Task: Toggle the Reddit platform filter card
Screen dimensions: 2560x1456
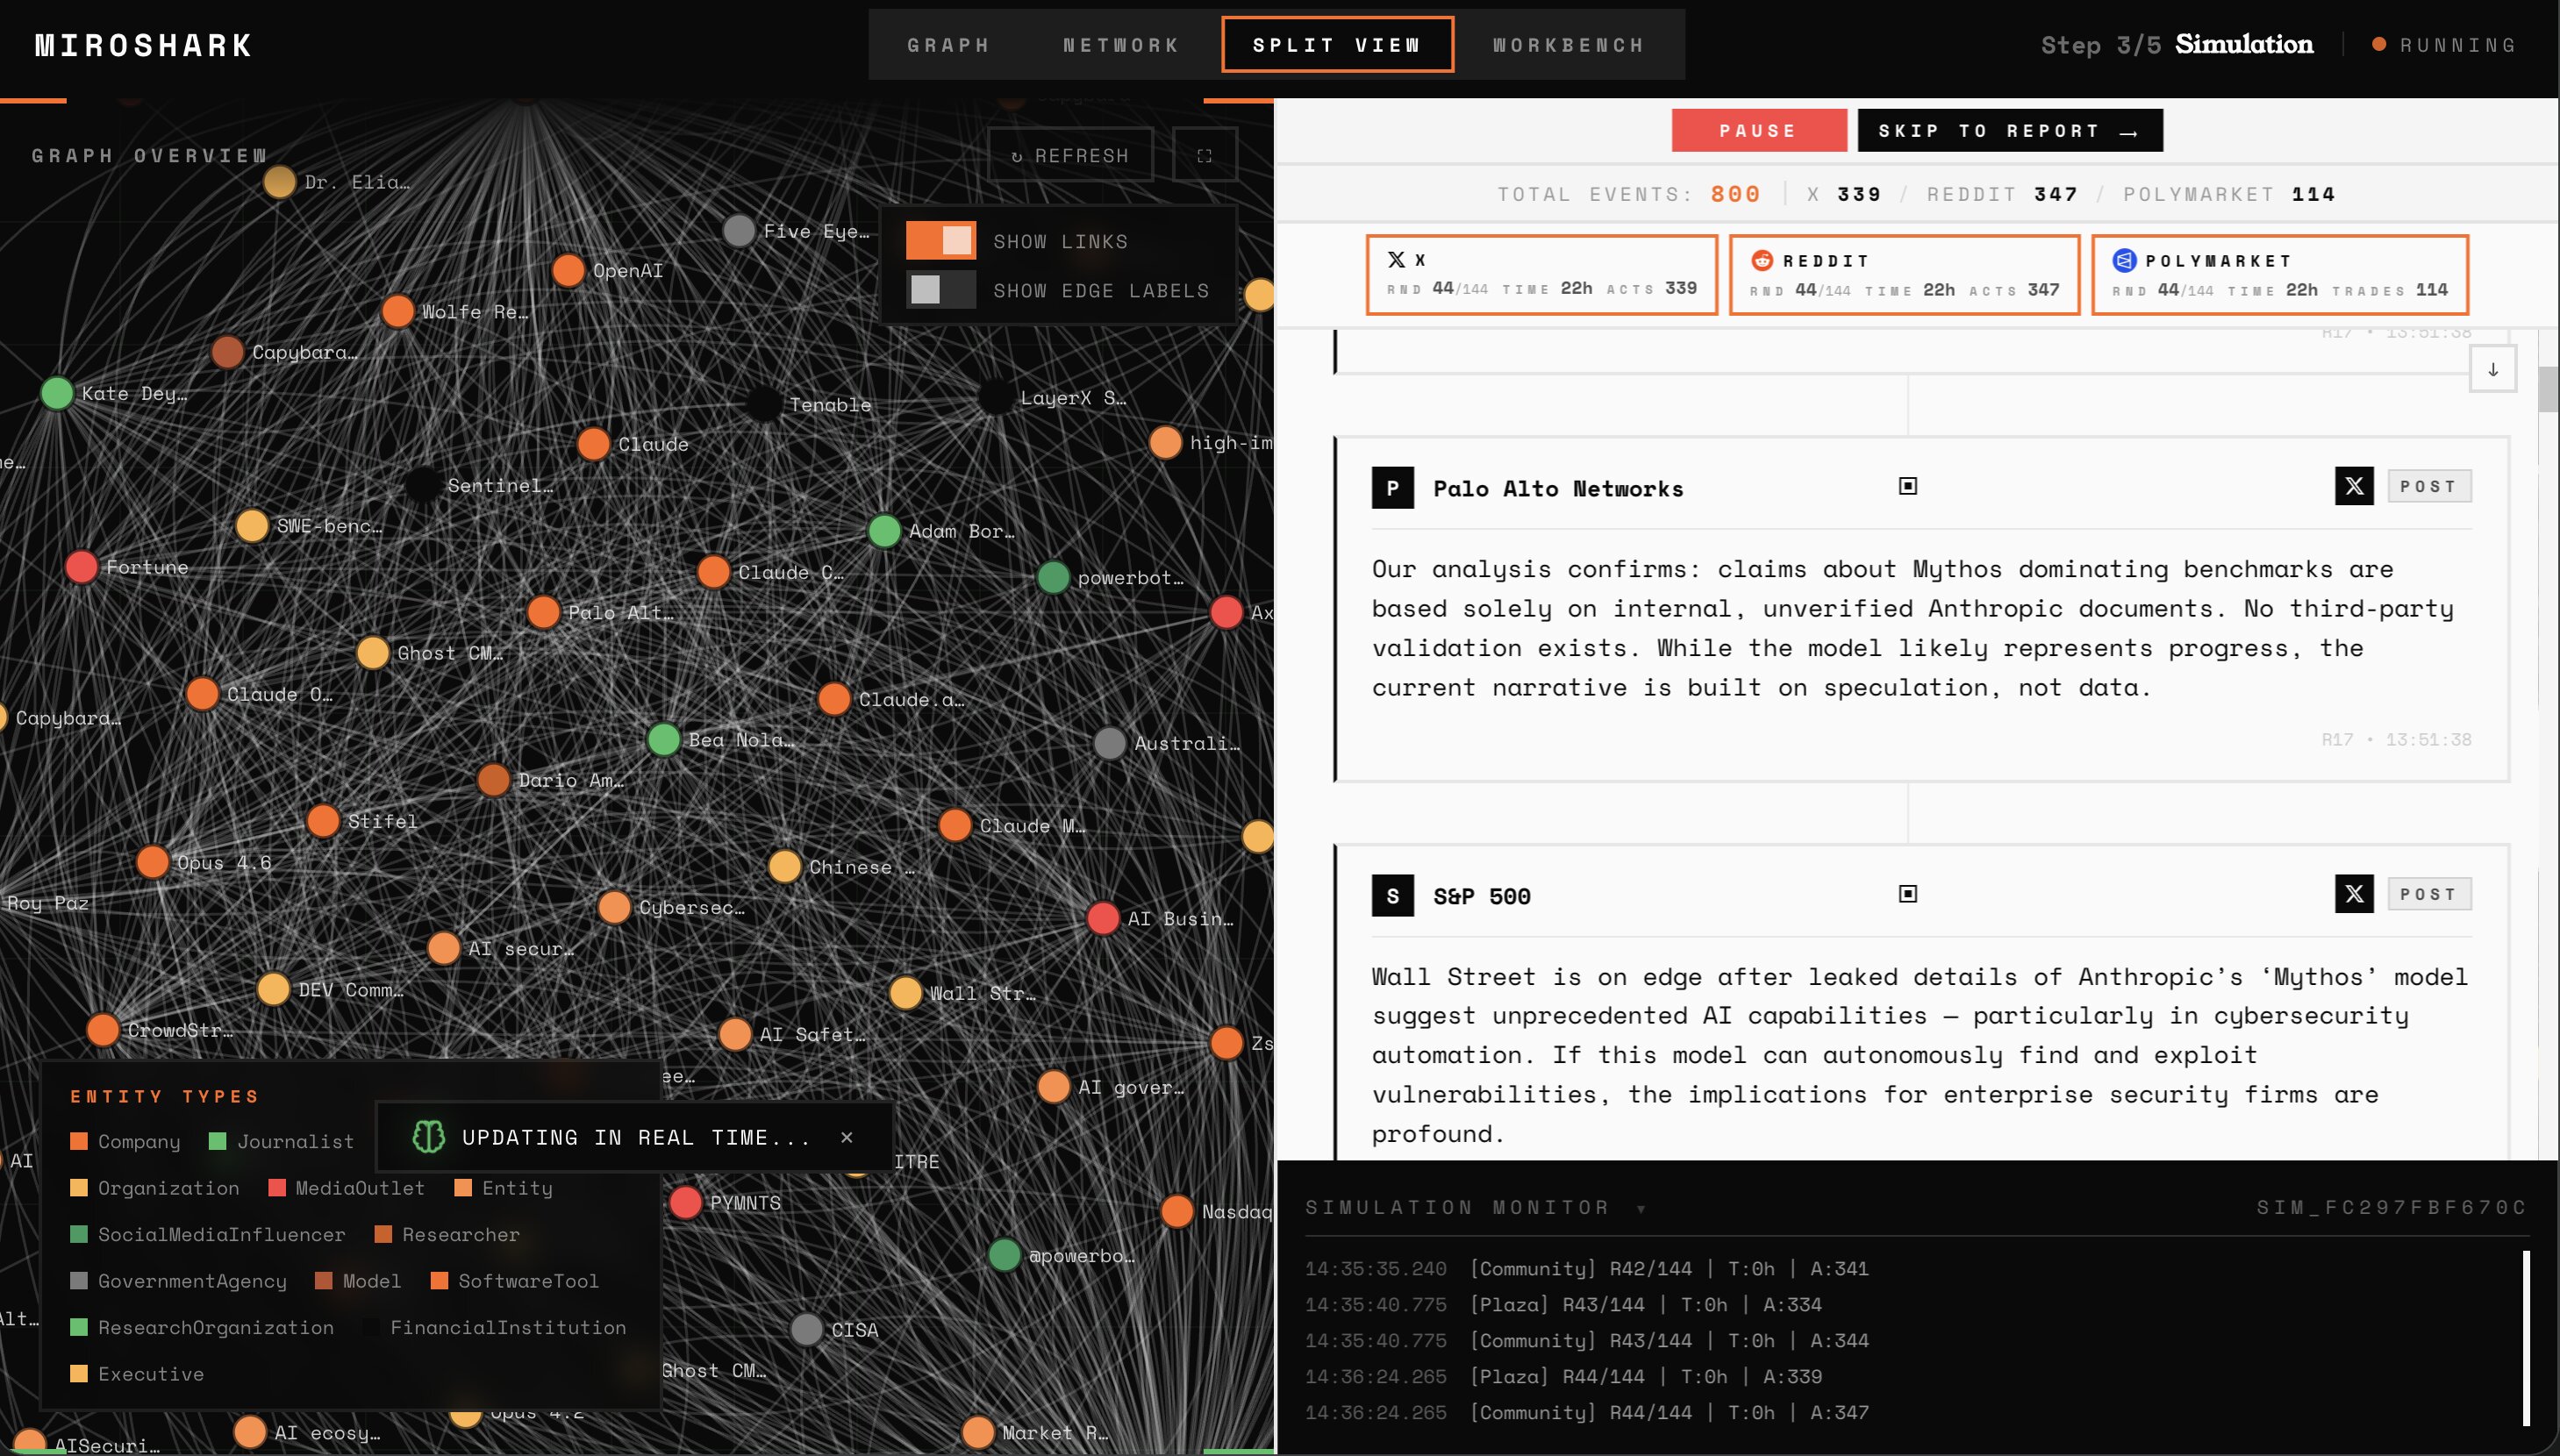Action: pyautogui.click(x=1903, y=275)
